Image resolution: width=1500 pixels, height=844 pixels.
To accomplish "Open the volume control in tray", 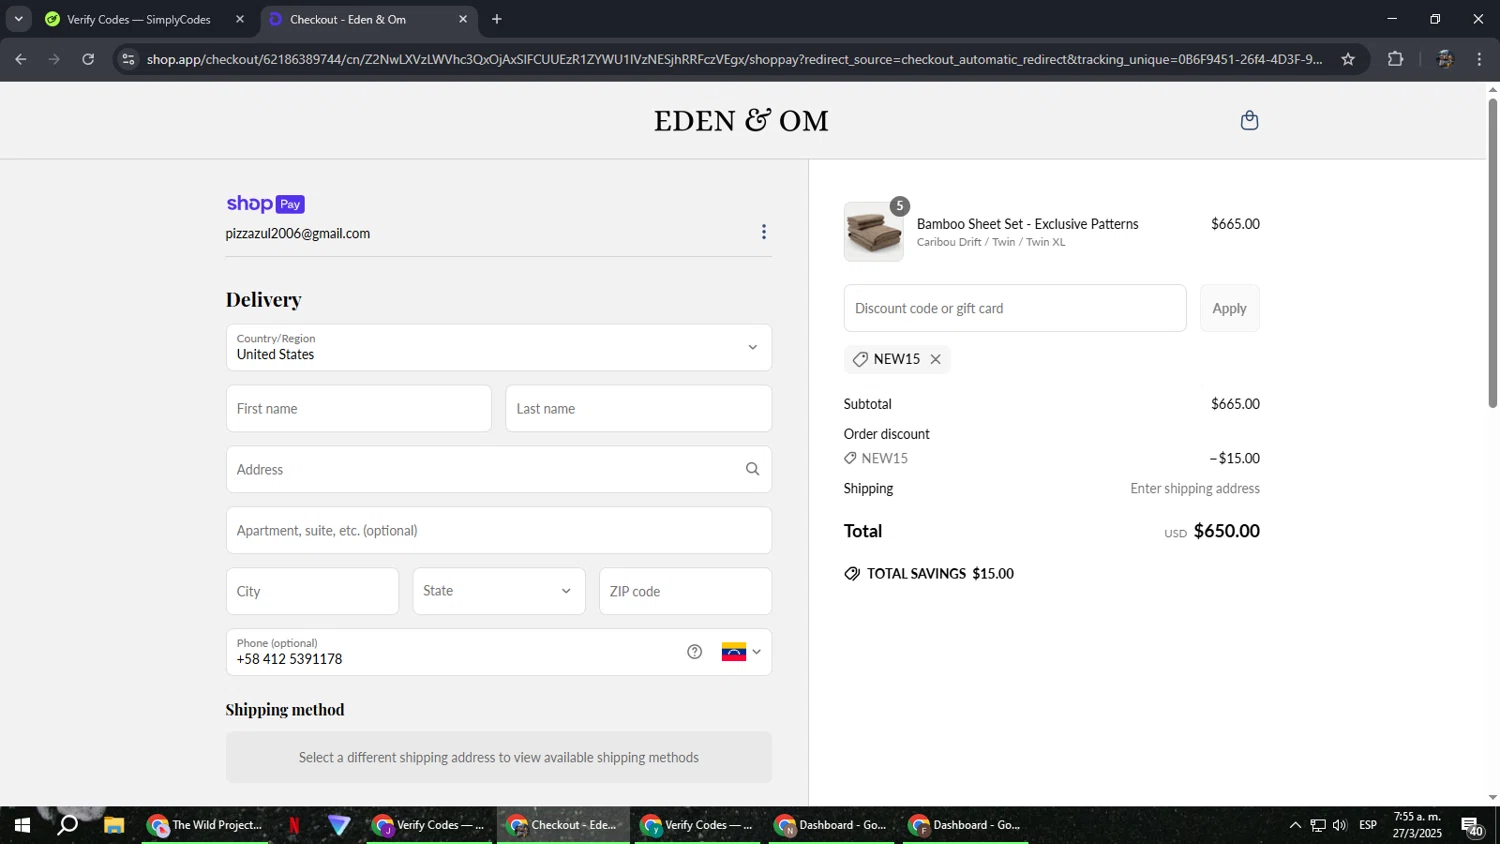I will coord(1340,826).
